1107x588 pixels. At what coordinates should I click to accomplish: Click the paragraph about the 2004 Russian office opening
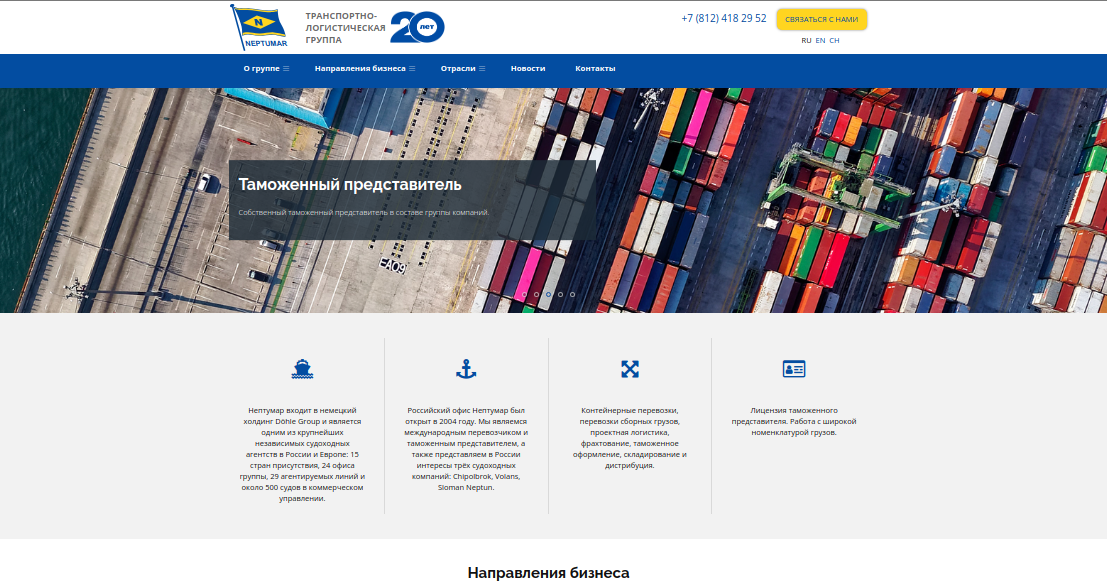(x=466, y=448)
